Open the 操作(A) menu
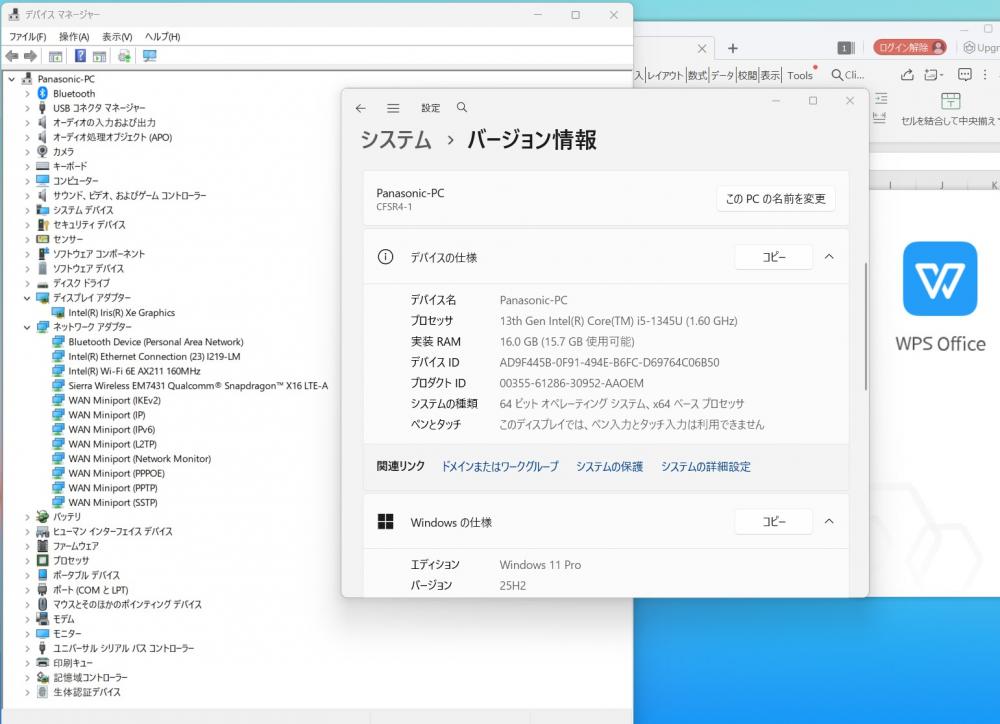Screen dimensions: 1000x724 pos(74,36)
